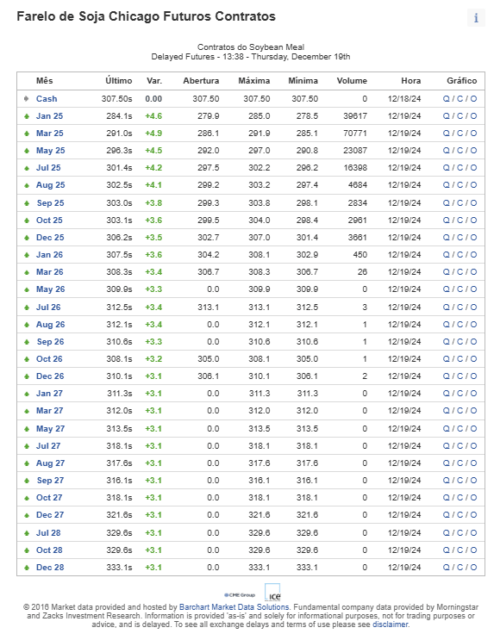Click the CME Group logo in the footer
This screenshot has width=494, height=640.
pyautogui.click(x=240, y=595)
